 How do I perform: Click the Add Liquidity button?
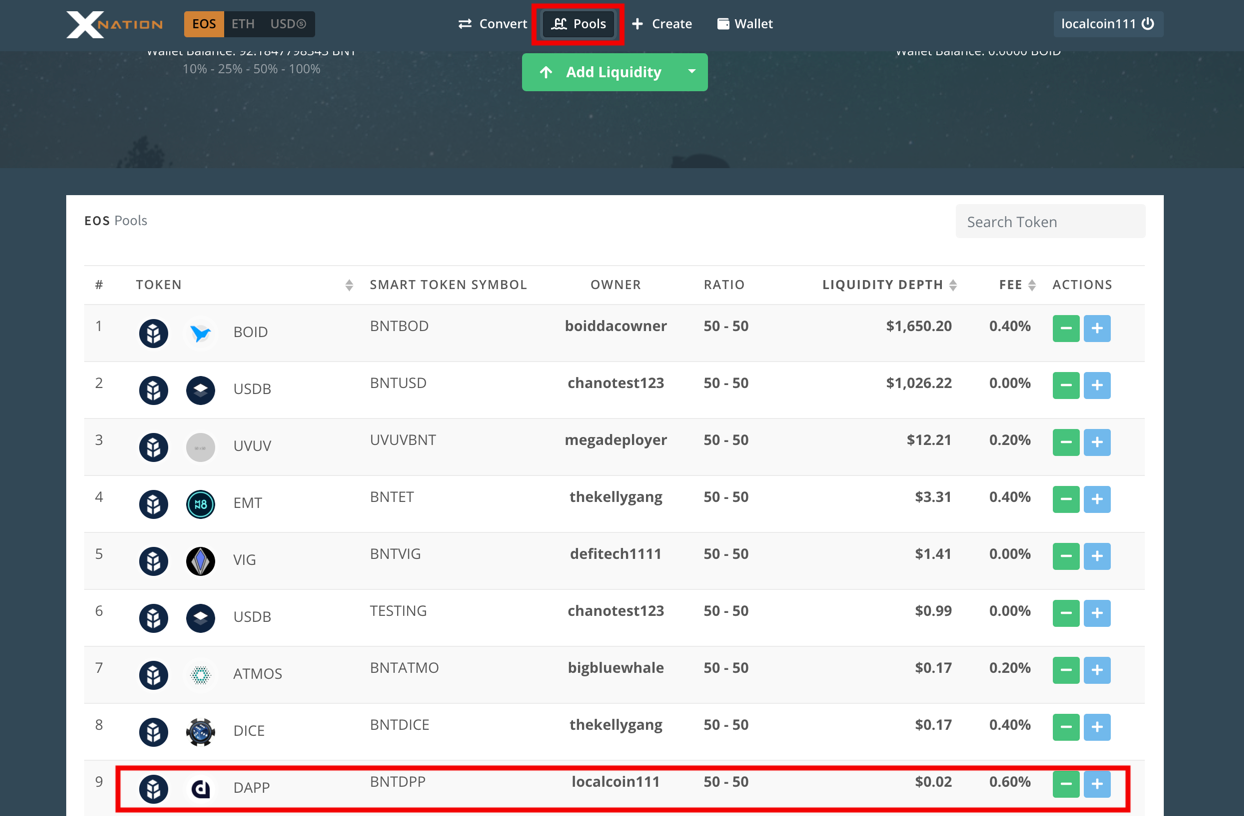pos(599,72)
